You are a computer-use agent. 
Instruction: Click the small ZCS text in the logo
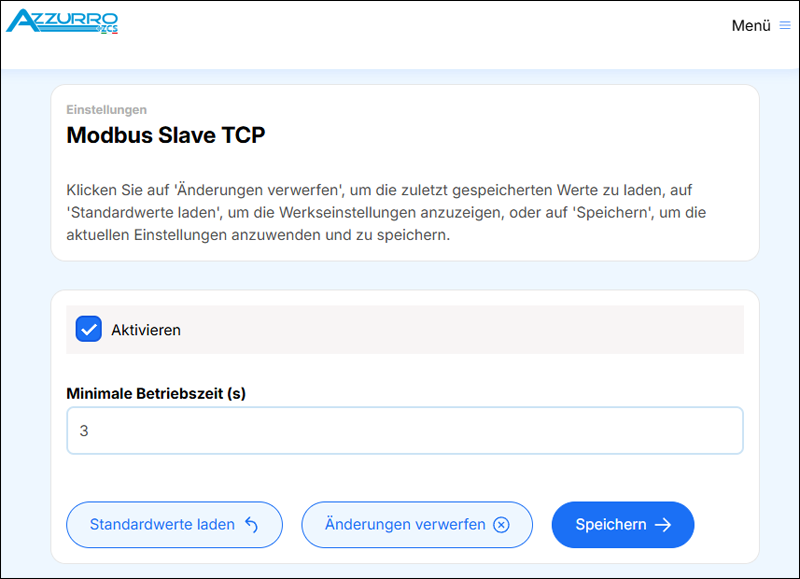pos(108,29)
